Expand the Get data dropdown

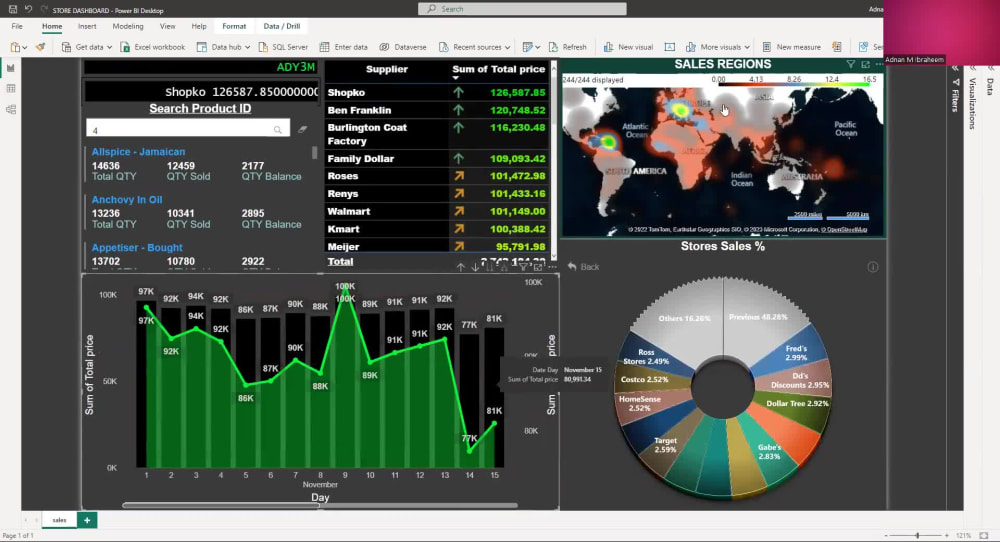click(x=109, y=48)
